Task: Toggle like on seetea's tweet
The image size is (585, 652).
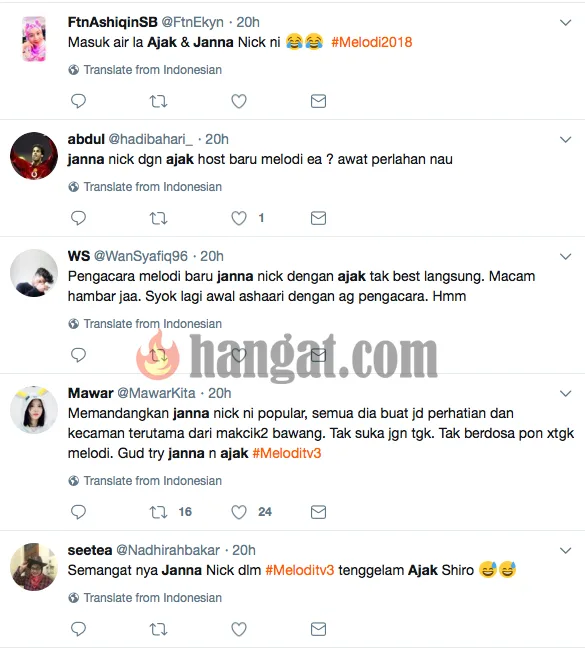Action: [239, 629]
